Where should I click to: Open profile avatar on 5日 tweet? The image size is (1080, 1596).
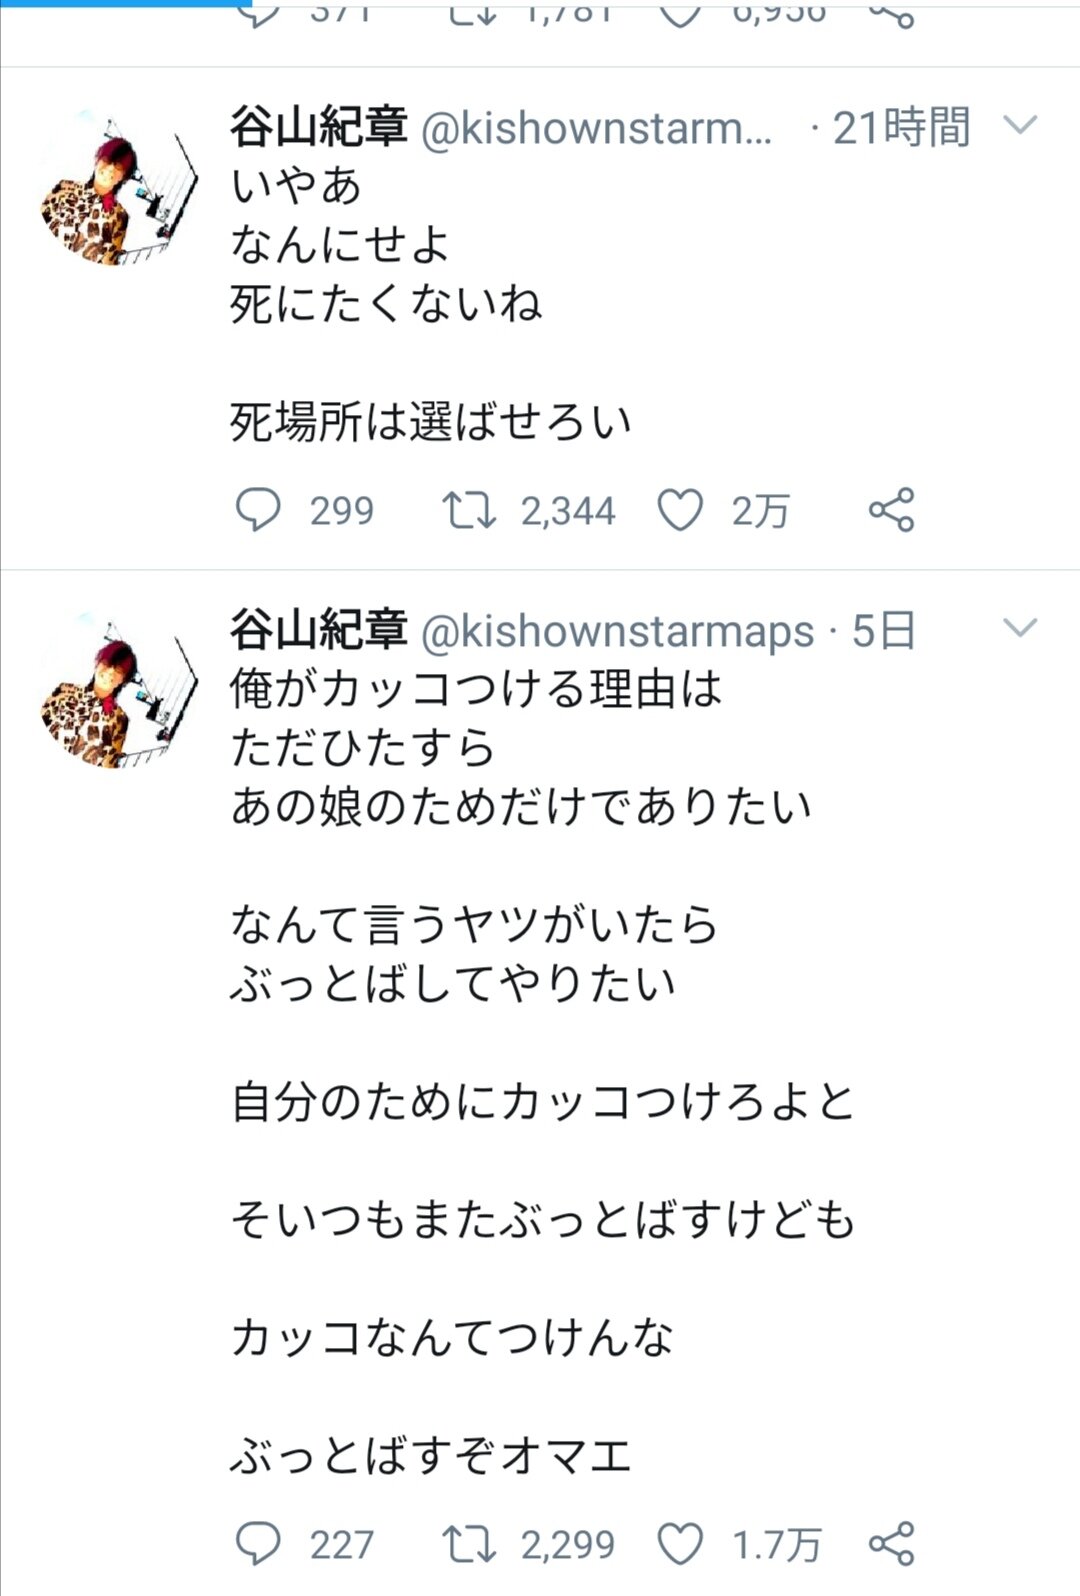pyautogui.click(x=119, y=690)
